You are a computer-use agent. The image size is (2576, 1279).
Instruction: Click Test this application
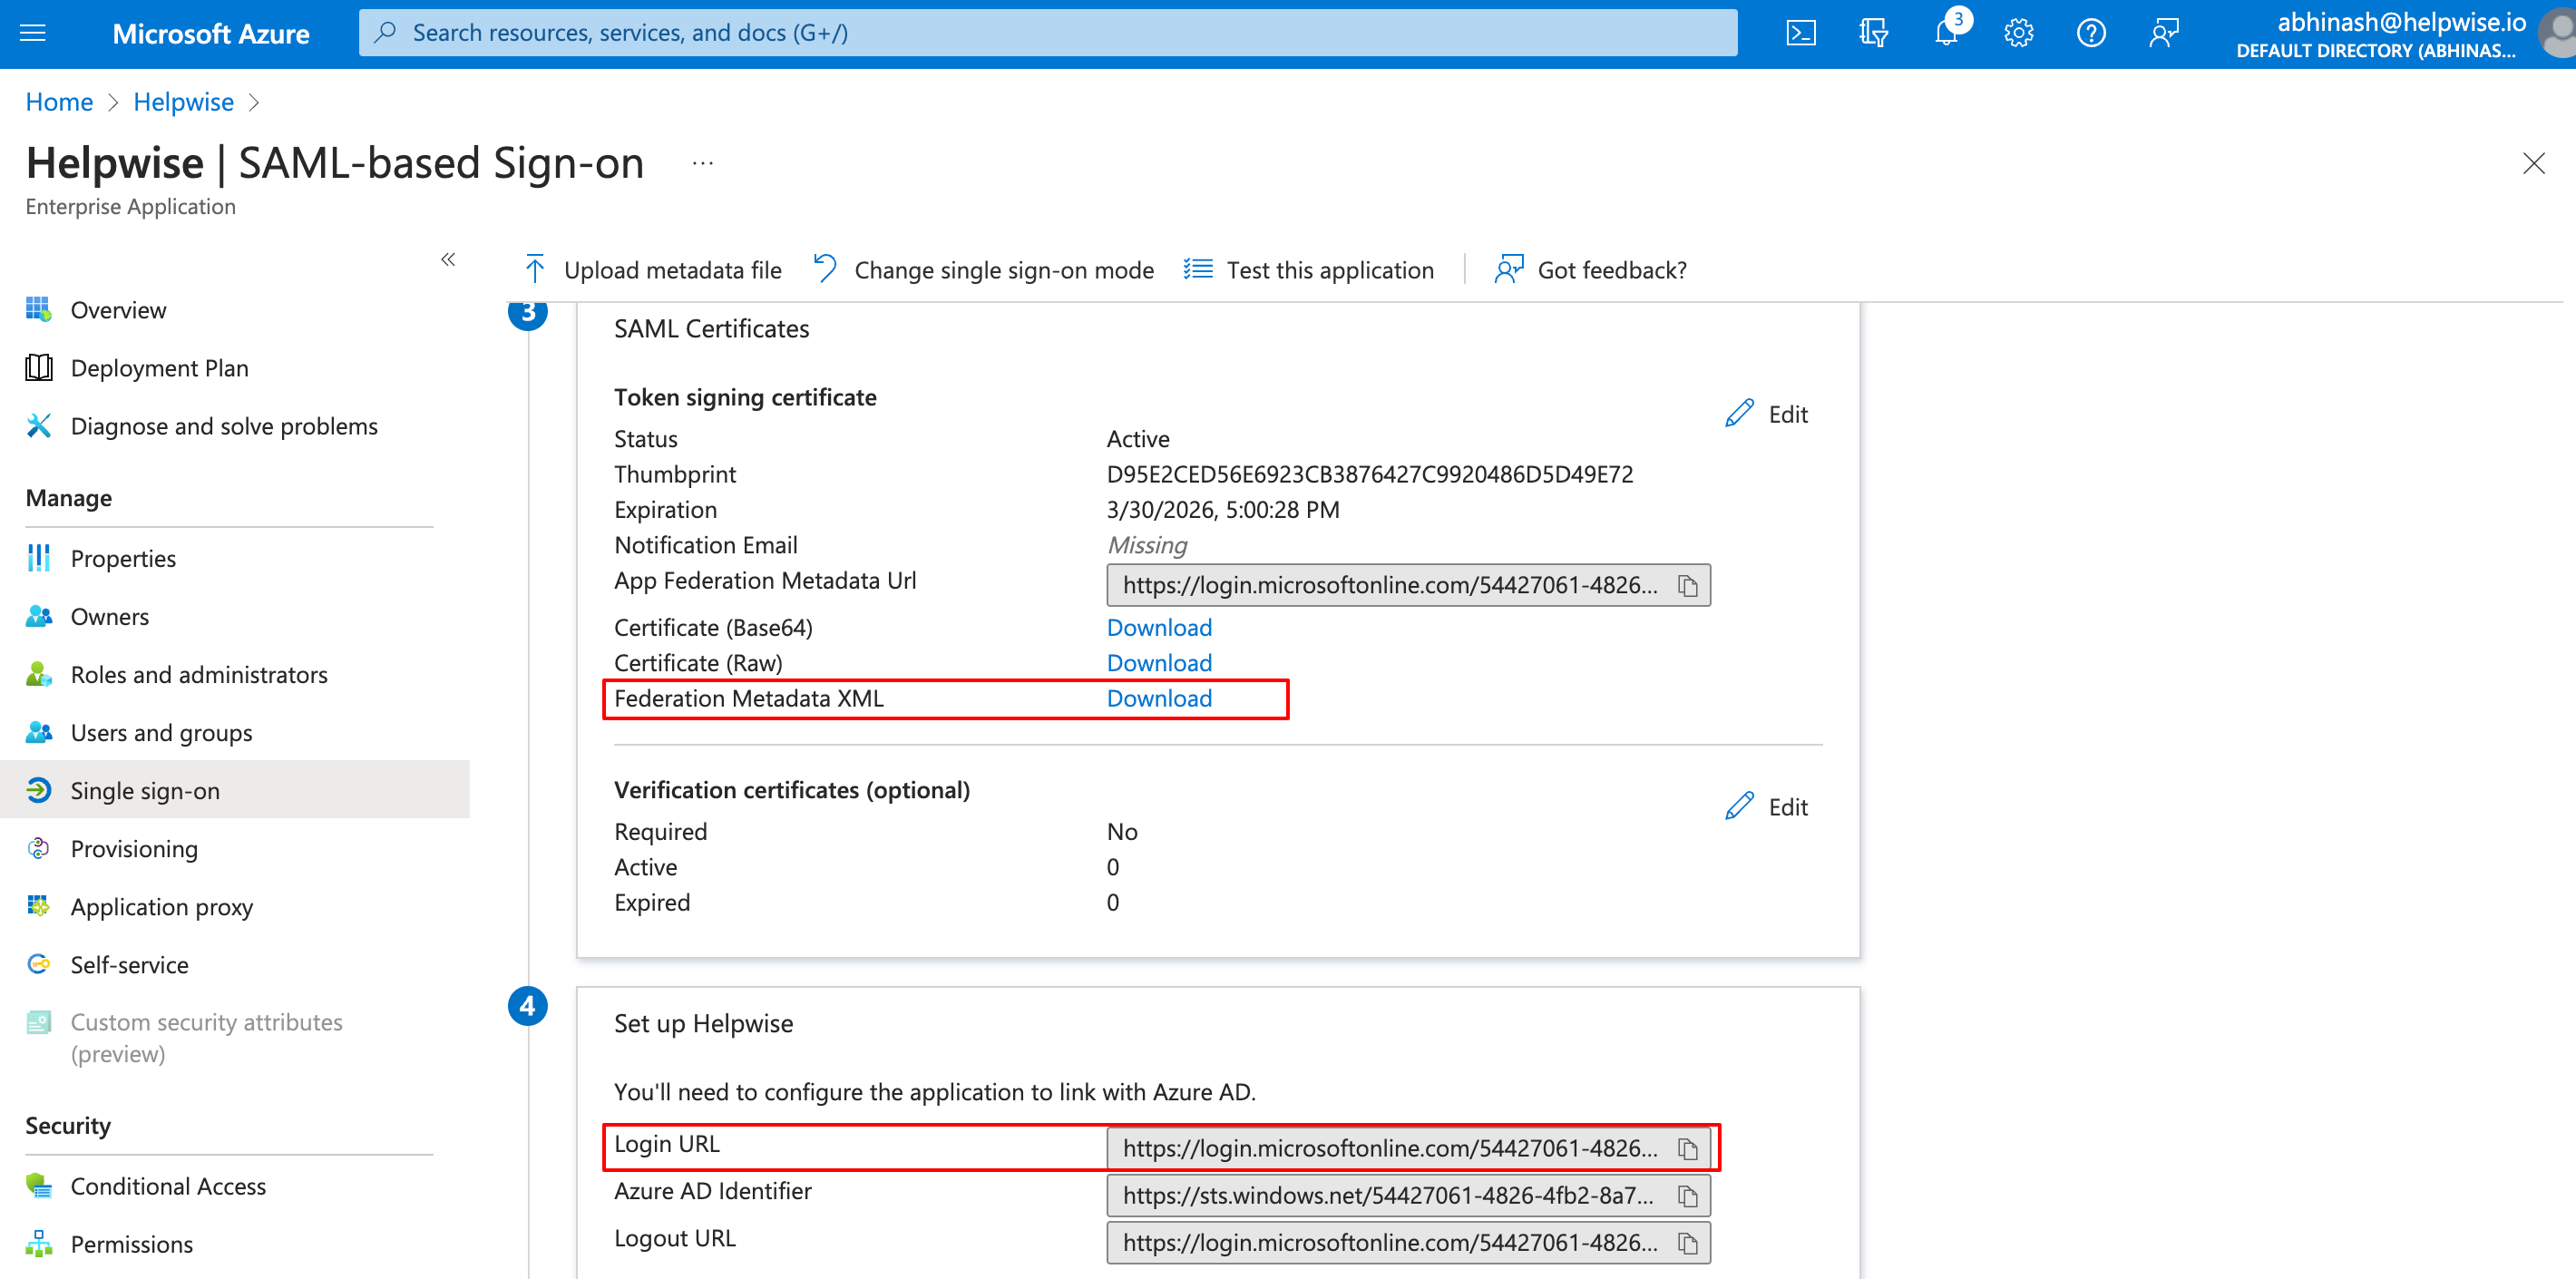click(1309, 270)
